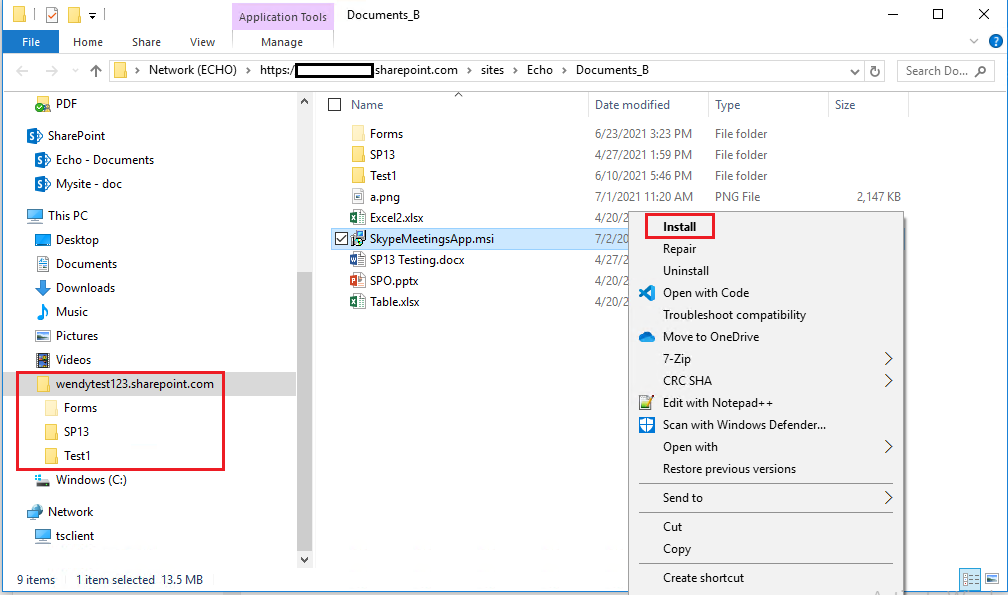Select Install for SkypeMeetingsApp.msi
Screen dimensions: 1008x595
[679, 226]
